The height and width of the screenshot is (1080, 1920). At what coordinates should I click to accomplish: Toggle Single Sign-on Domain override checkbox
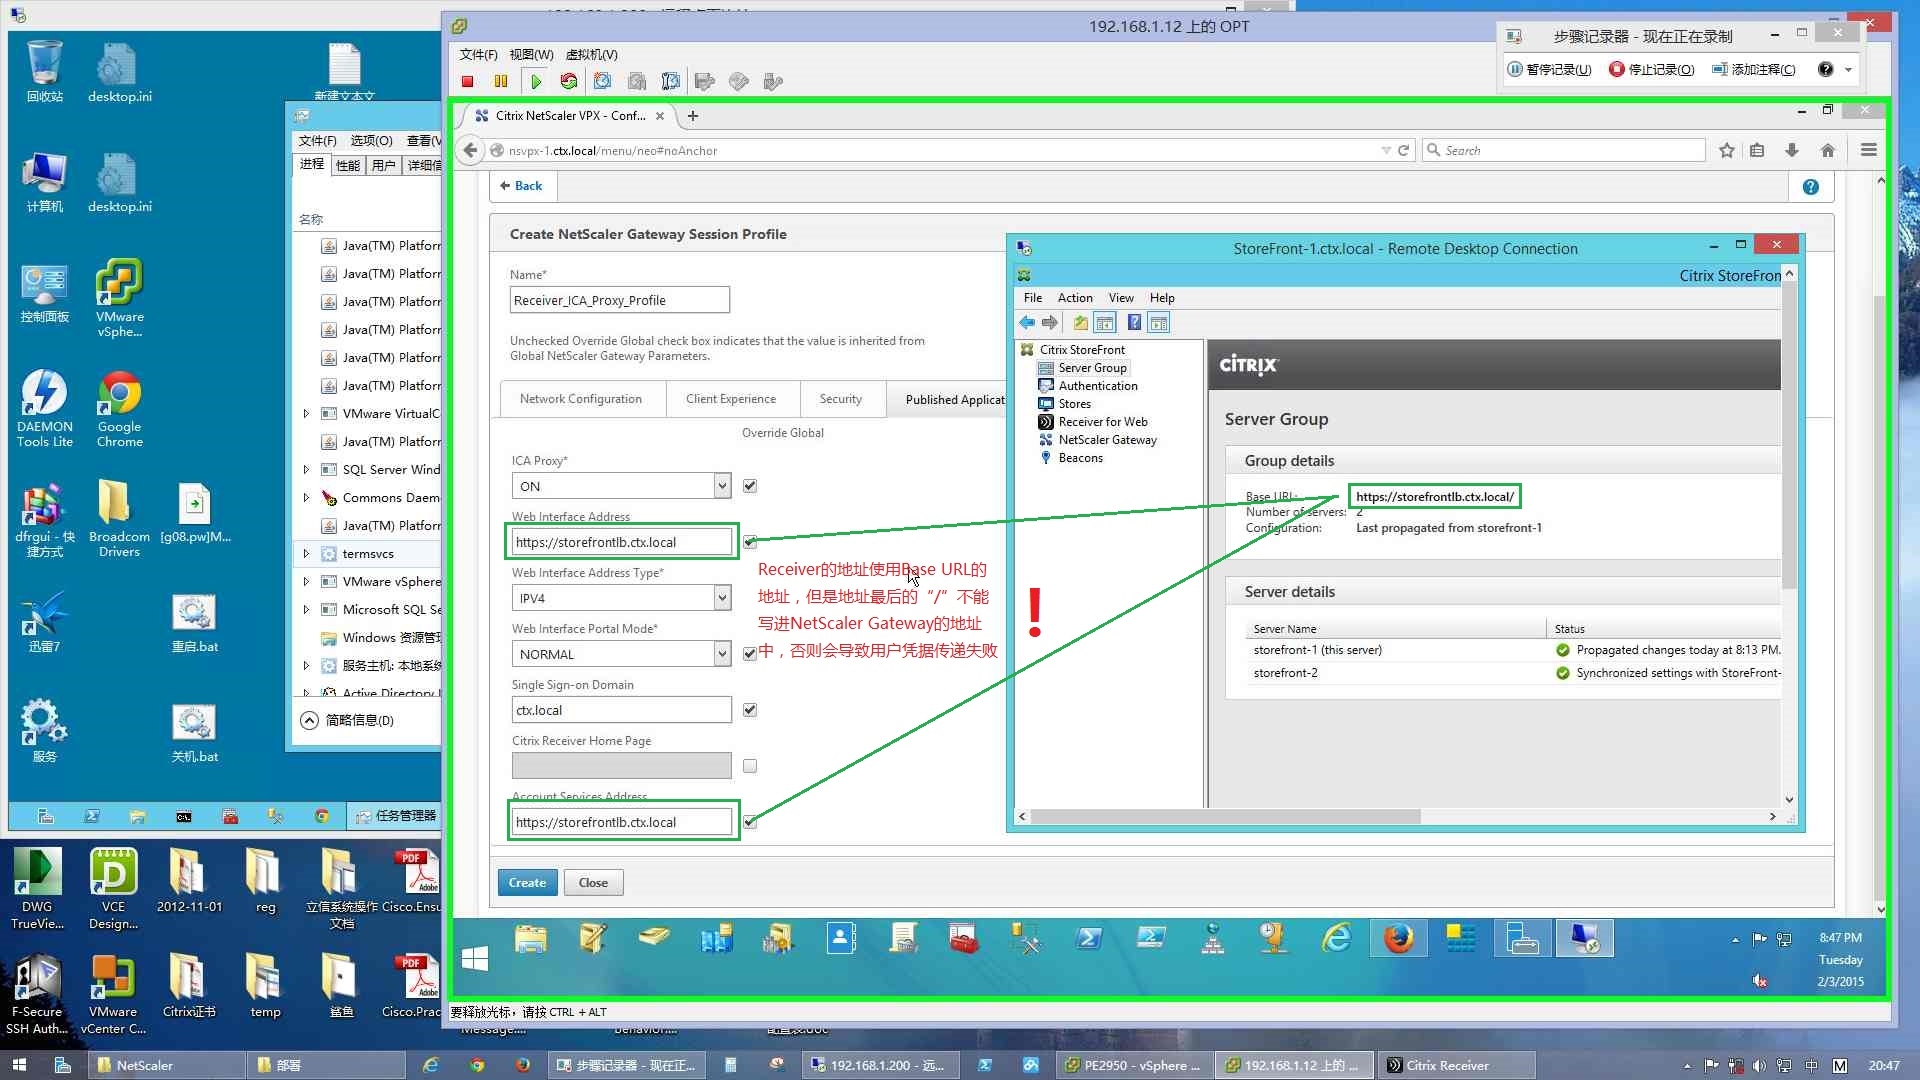click(x=750, y=710)
